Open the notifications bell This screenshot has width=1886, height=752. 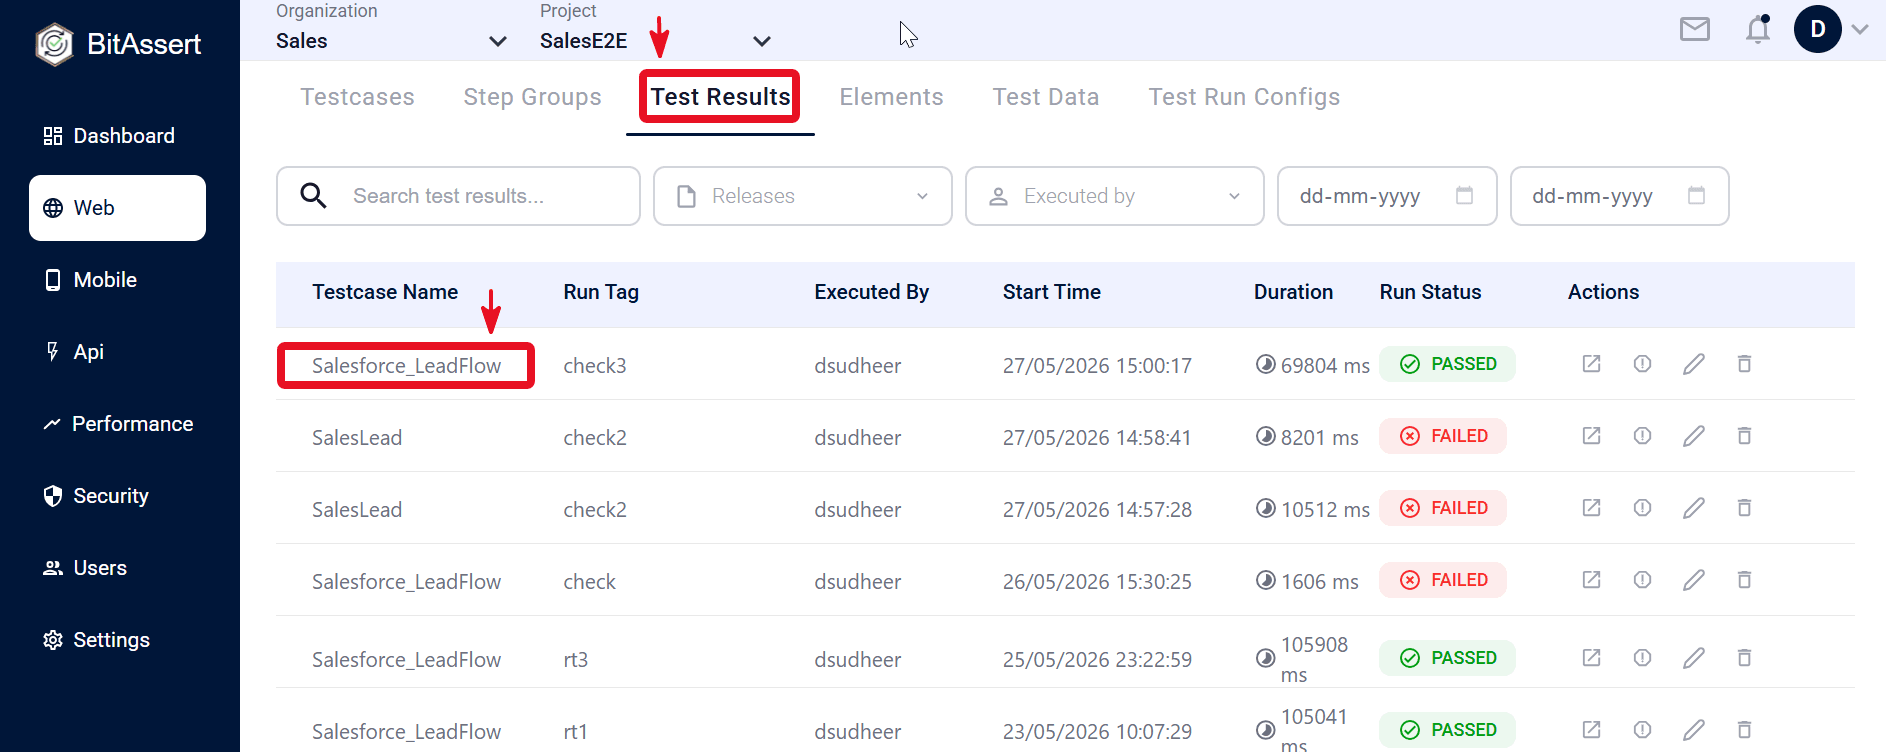pos(1758,29)
